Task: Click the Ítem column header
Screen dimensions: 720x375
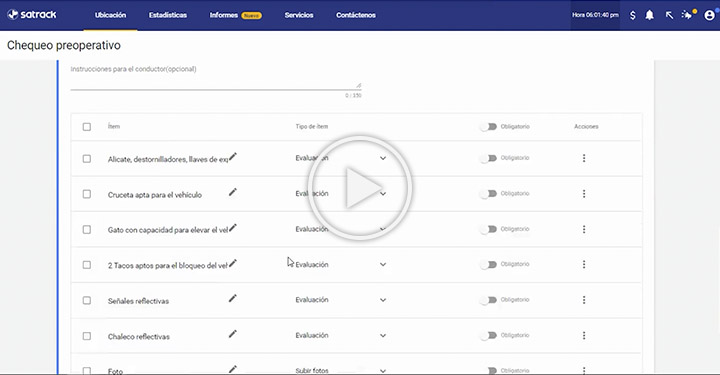Action: coord(113,126)
